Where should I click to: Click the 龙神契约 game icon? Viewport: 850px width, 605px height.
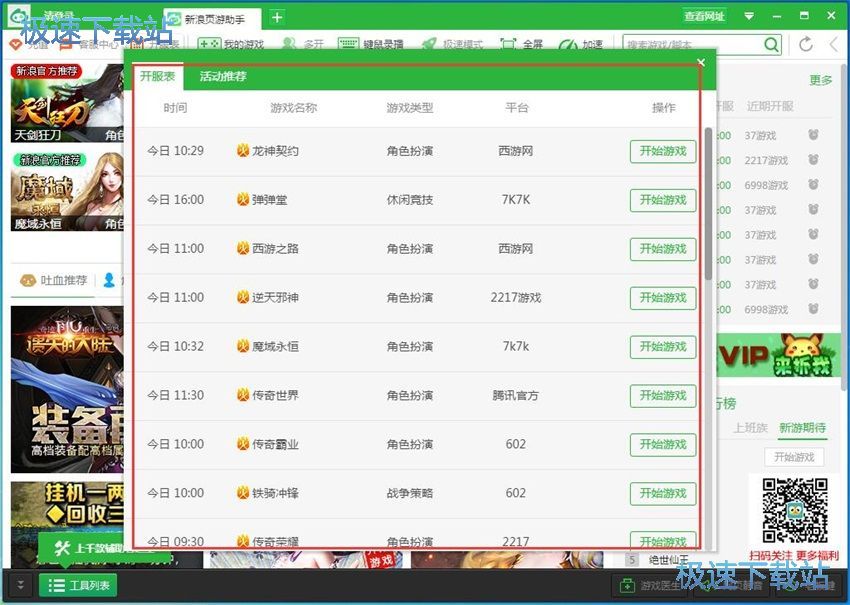(243, 150)
